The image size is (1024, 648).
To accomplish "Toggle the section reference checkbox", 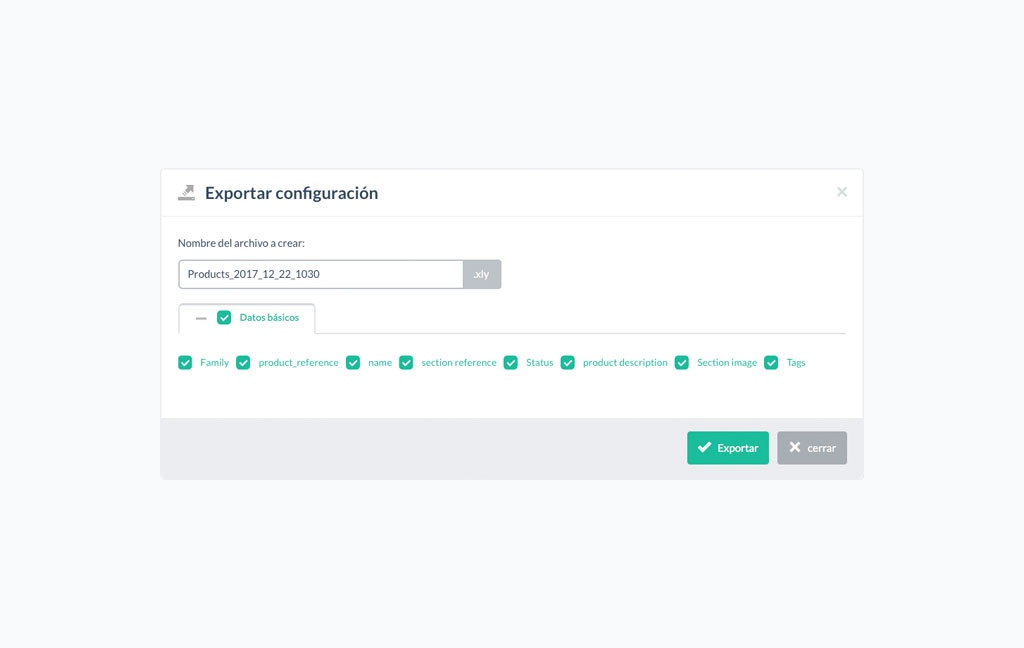I will (406, 363).
